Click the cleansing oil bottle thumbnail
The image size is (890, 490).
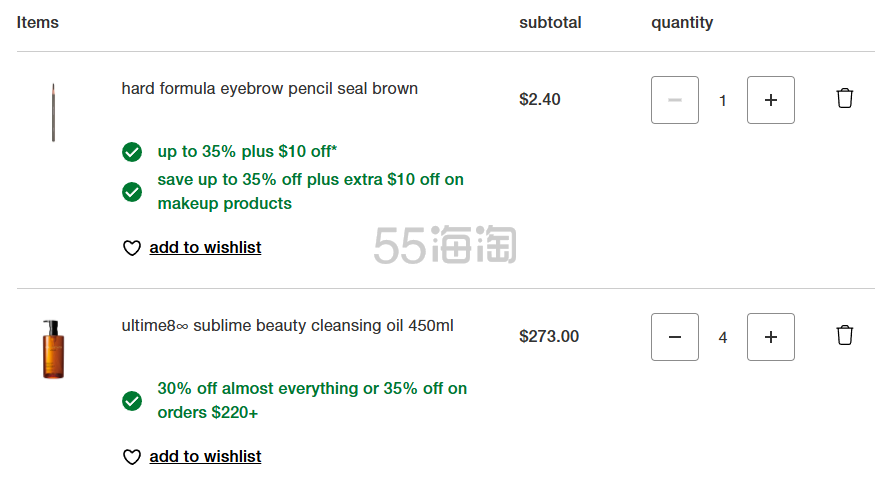tap(53, 349)
